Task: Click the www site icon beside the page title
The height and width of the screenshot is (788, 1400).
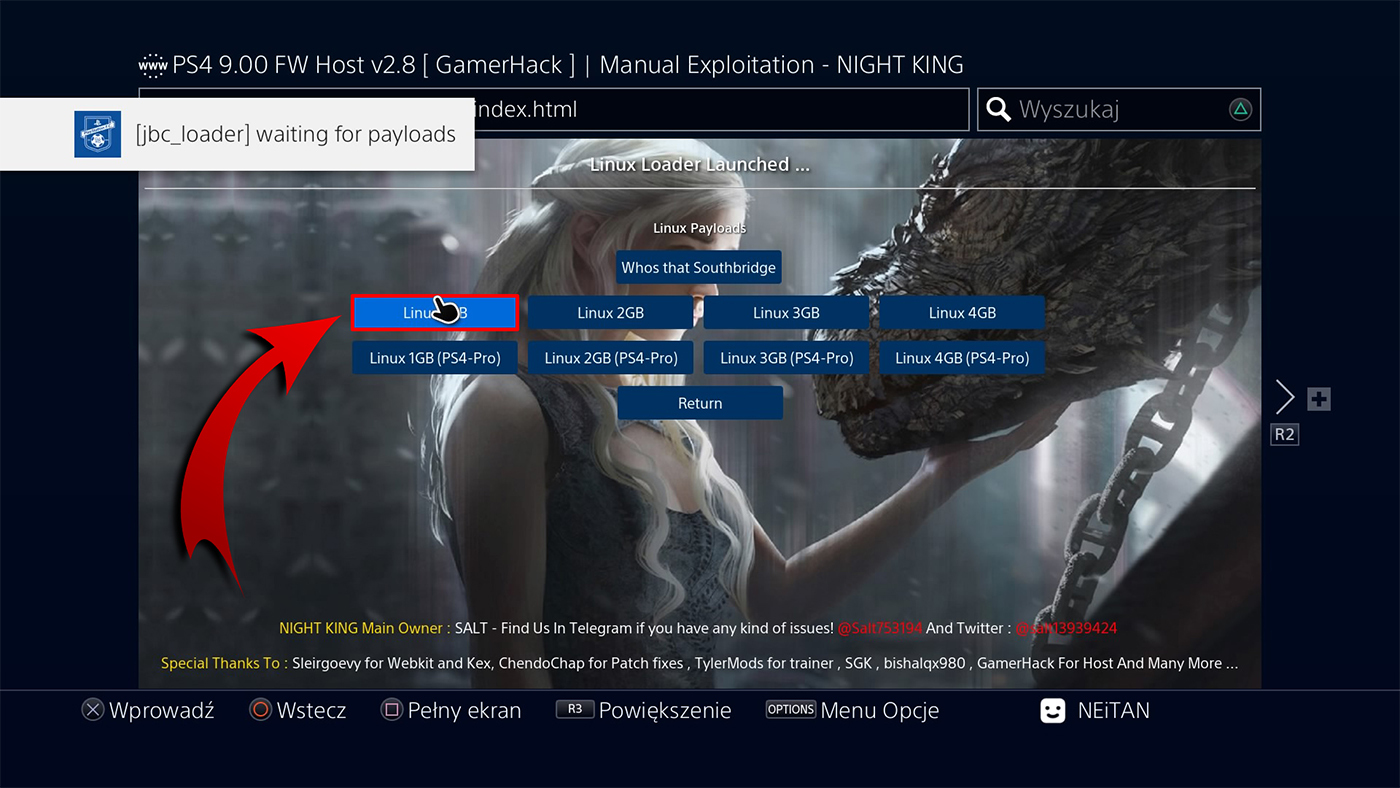Action: tap(151, 63)
